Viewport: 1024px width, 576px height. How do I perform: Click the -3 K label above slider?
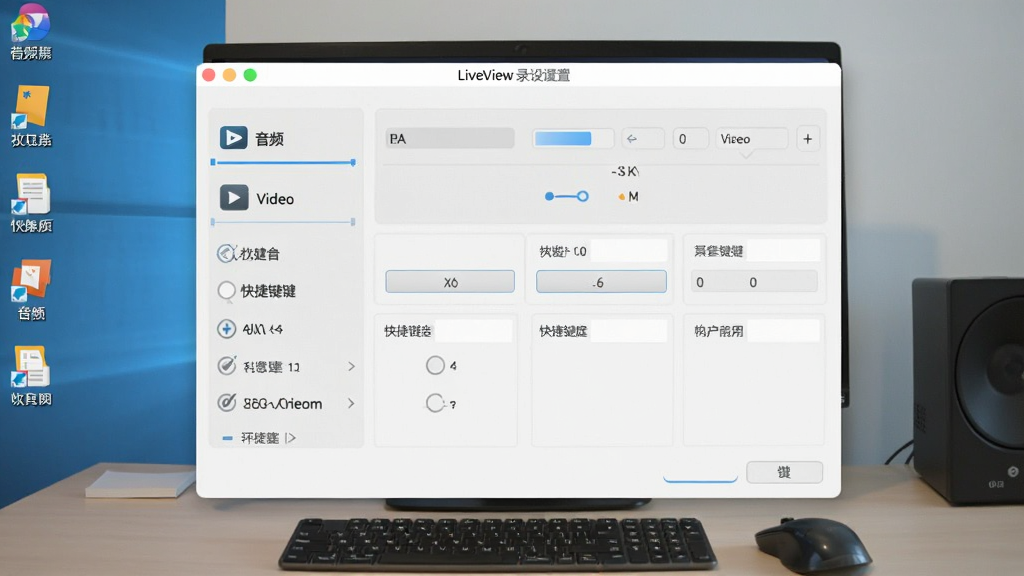point(625,171)
